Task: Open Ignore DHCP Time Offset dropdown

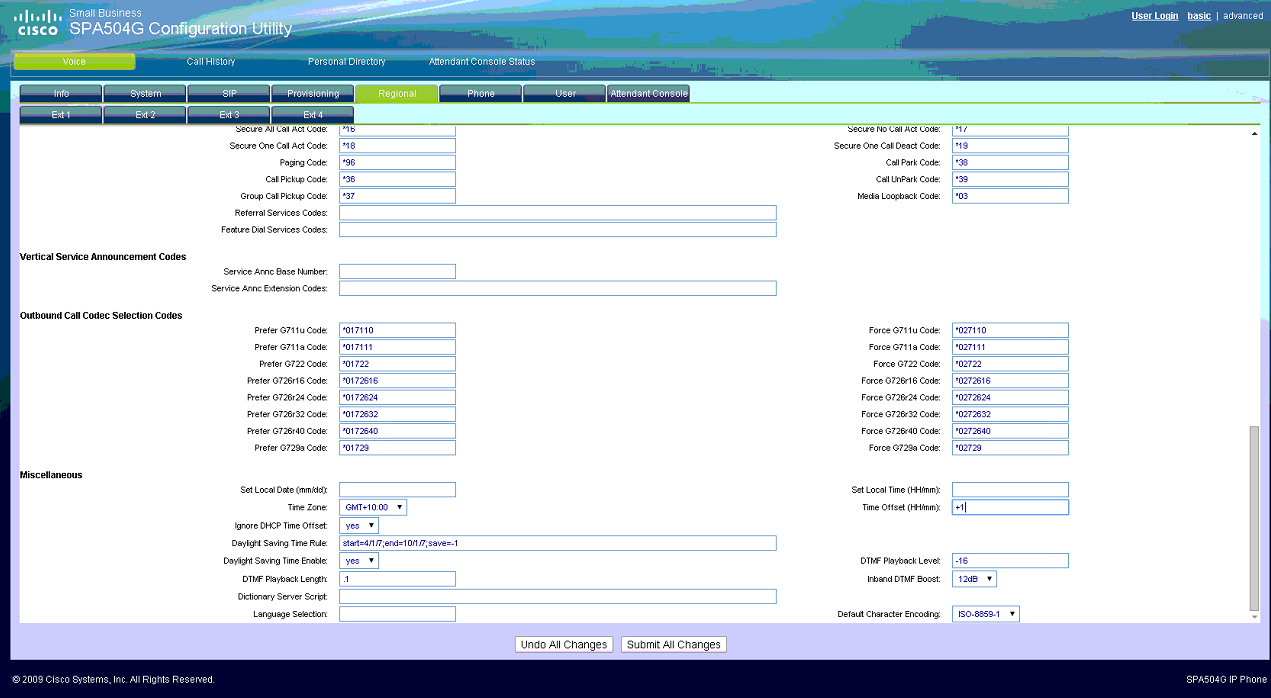Action: coord(359,525)
